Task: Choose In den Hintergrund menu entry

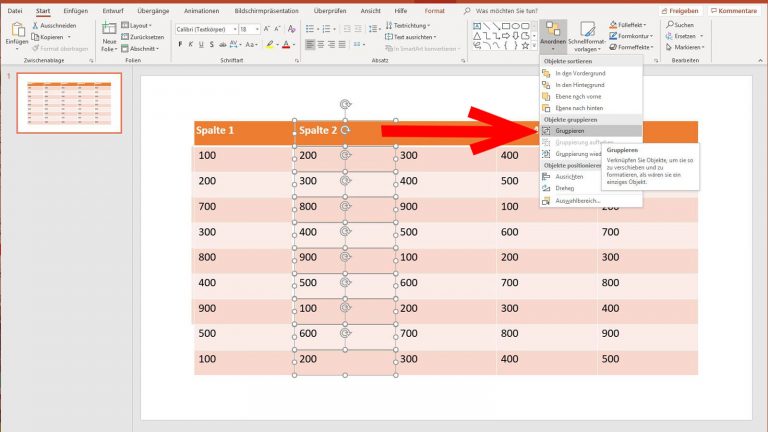Action: (x=591, y=85)
